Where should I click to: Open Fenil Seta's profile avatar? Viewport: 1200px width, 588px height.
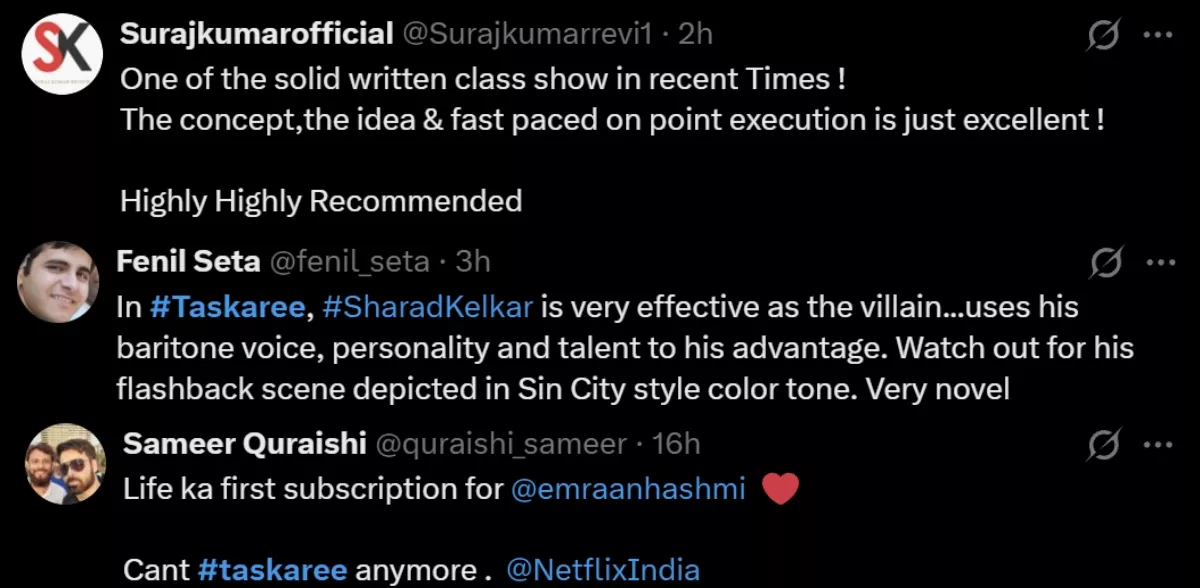59,281
